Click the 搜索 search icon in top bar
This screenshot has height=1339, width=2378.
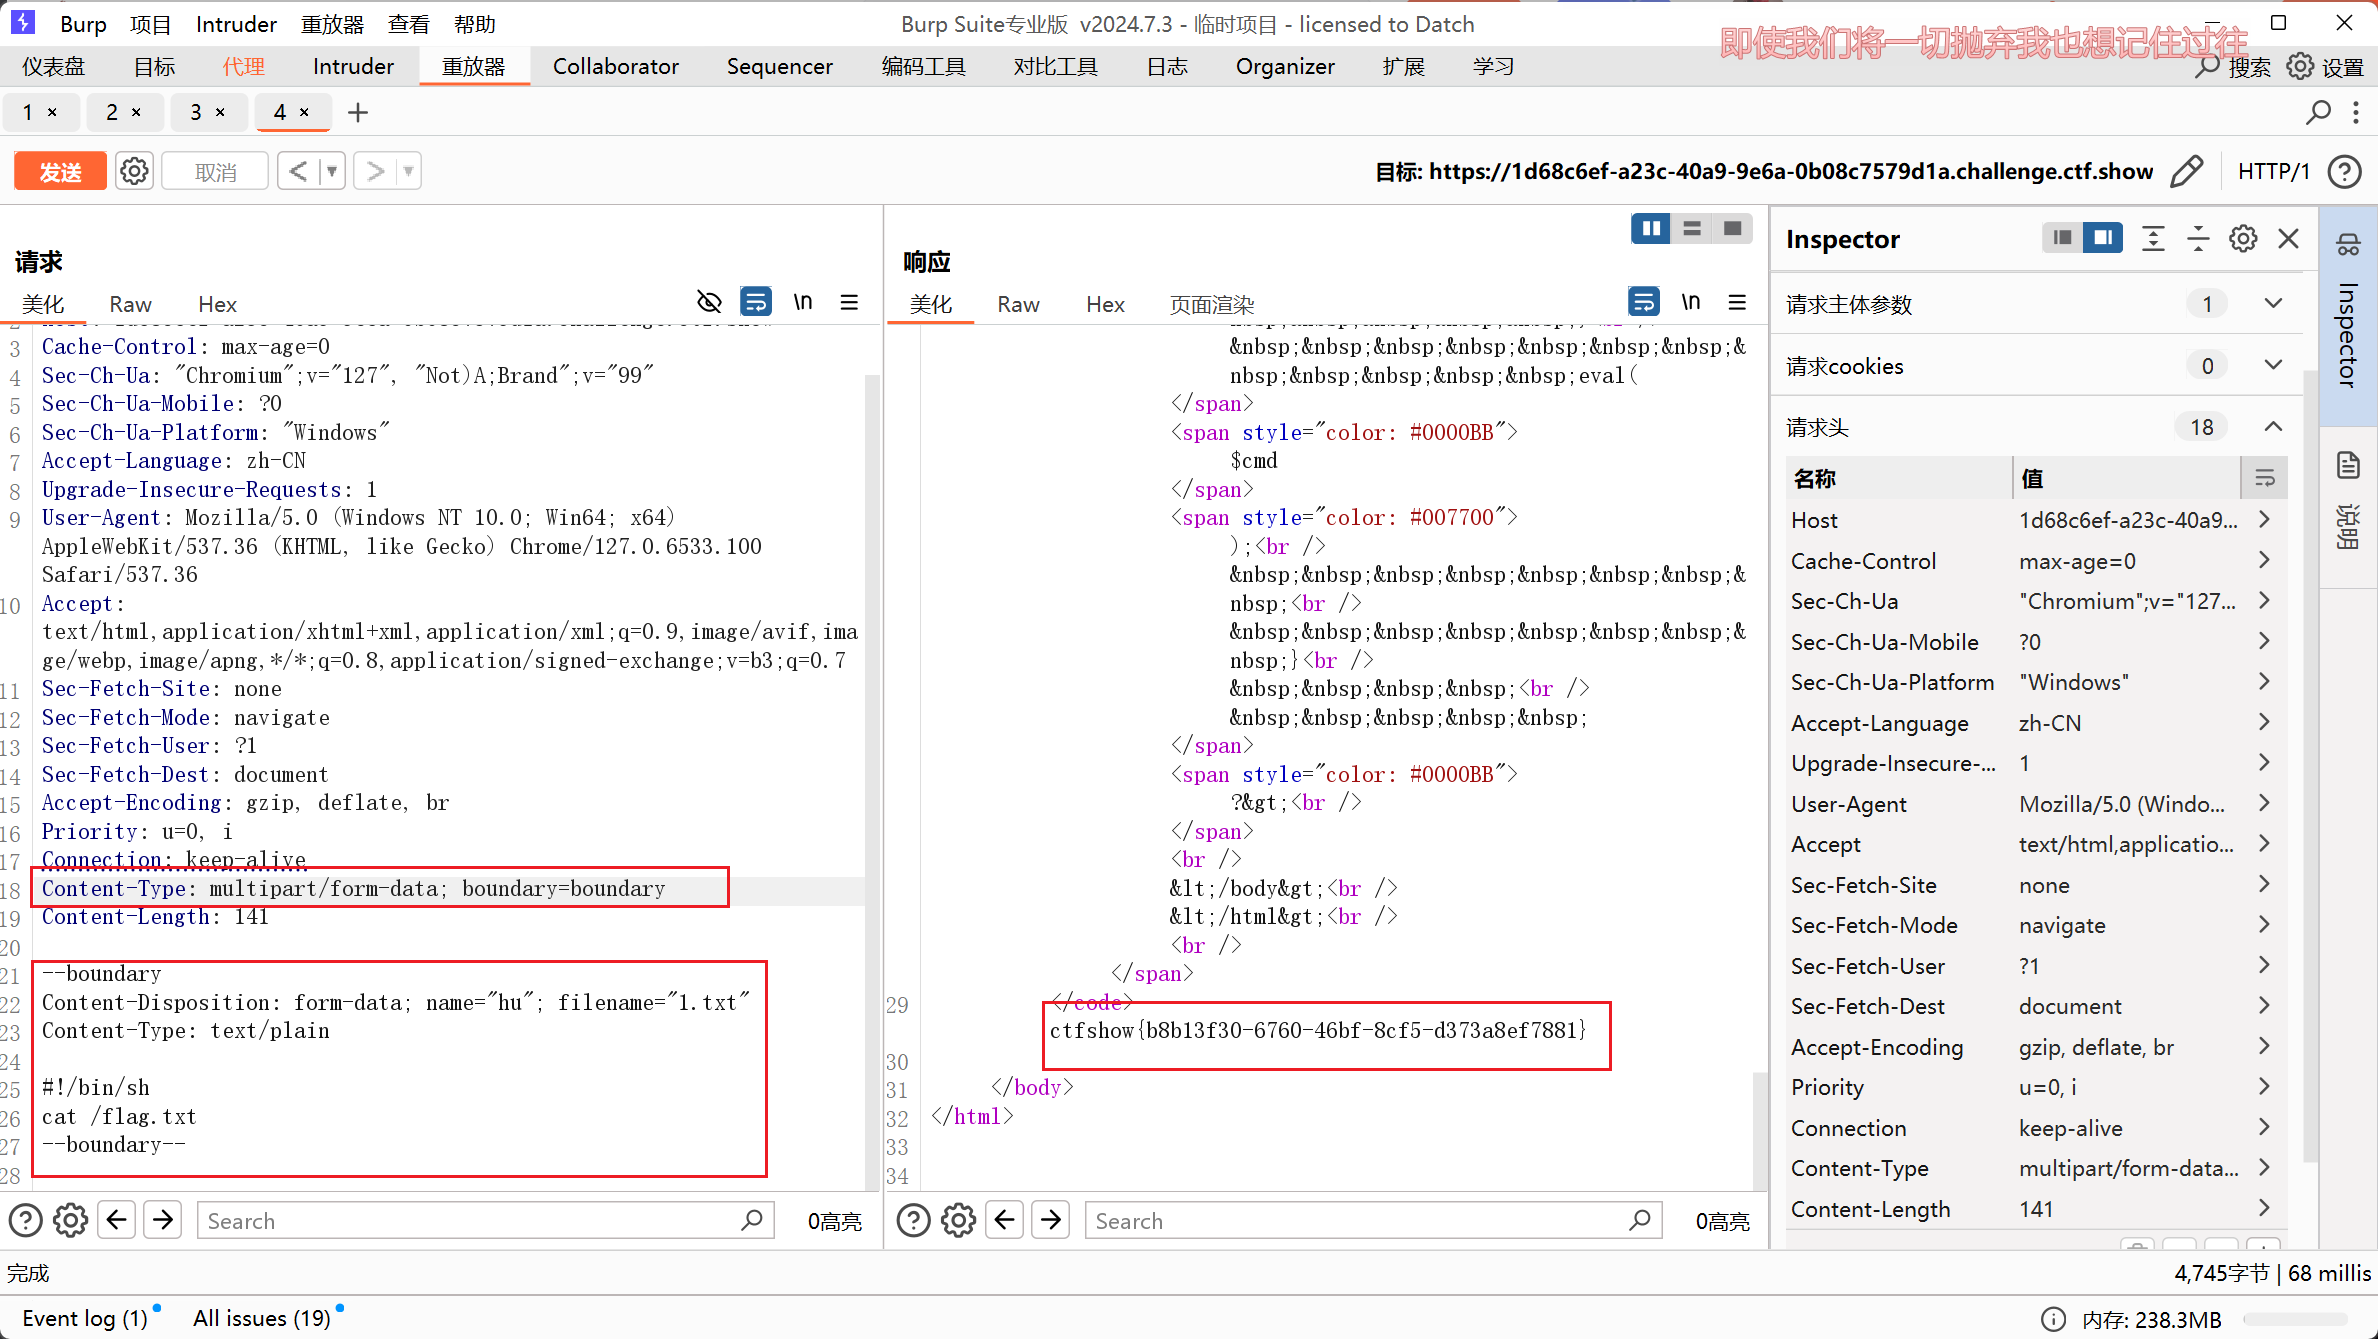pos(2206,67)
